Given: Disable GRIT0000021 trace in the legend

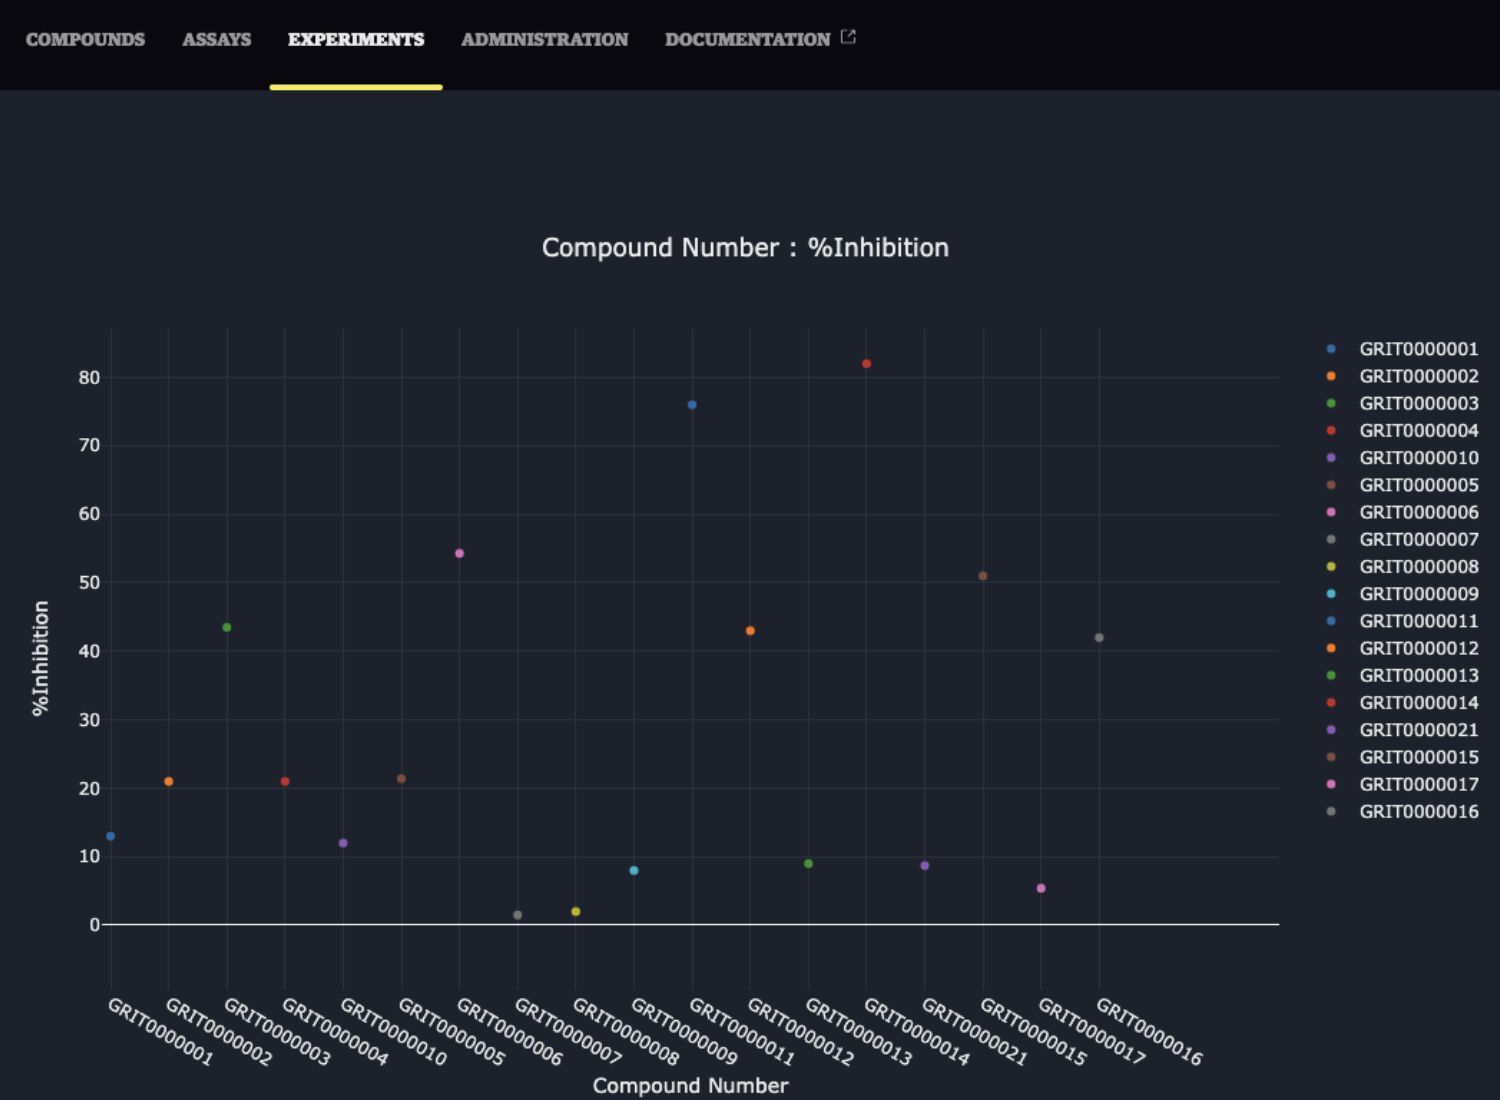Looking at the screenshot, I should (x=1418, y=730).
